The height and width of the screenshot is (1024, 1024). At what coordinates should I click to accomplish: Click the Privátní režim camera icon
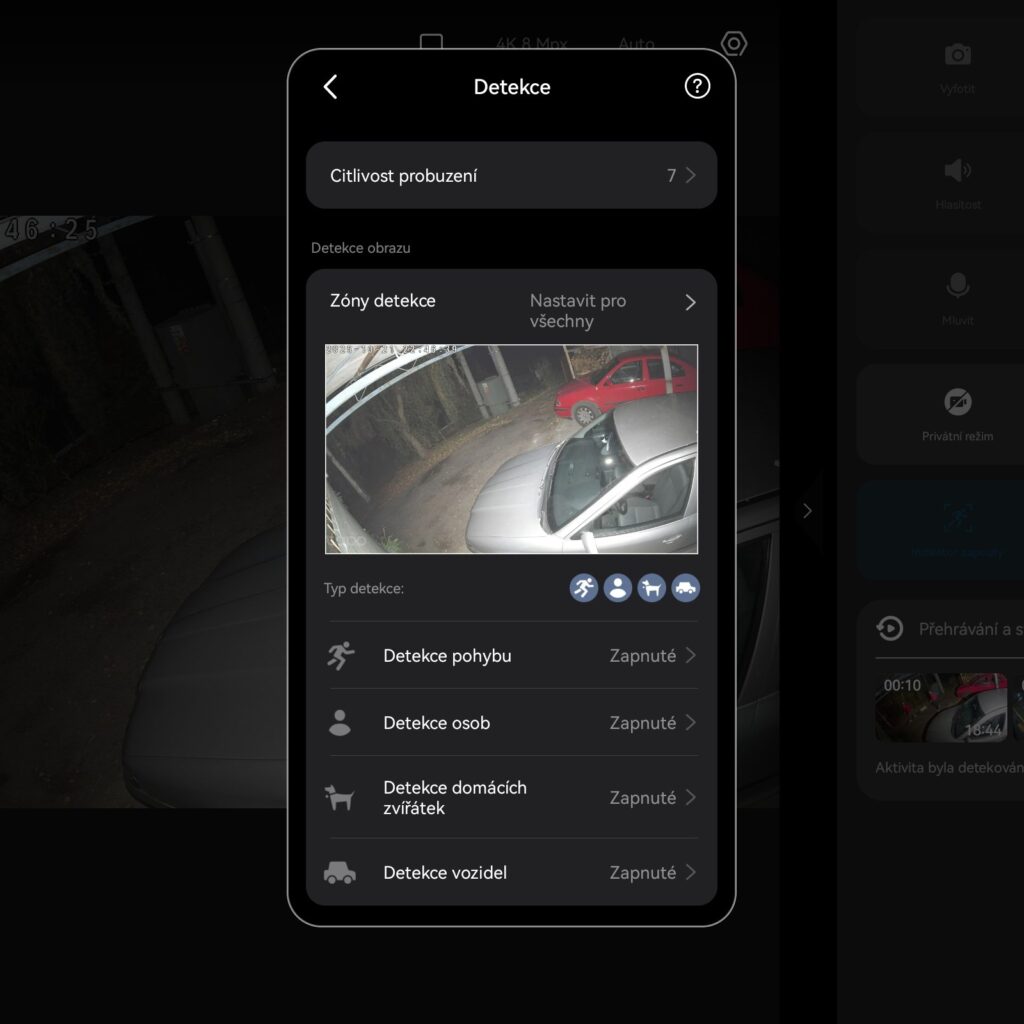tap(957, 402)
